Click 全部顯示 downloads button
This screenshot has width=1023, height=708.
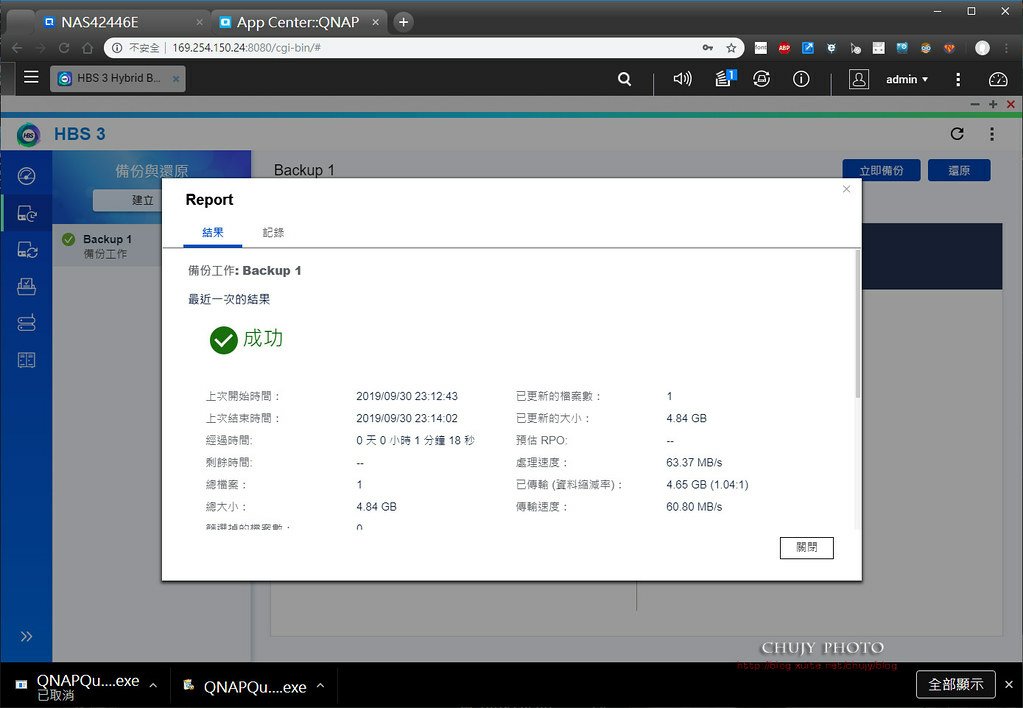(x=956, y=684)
